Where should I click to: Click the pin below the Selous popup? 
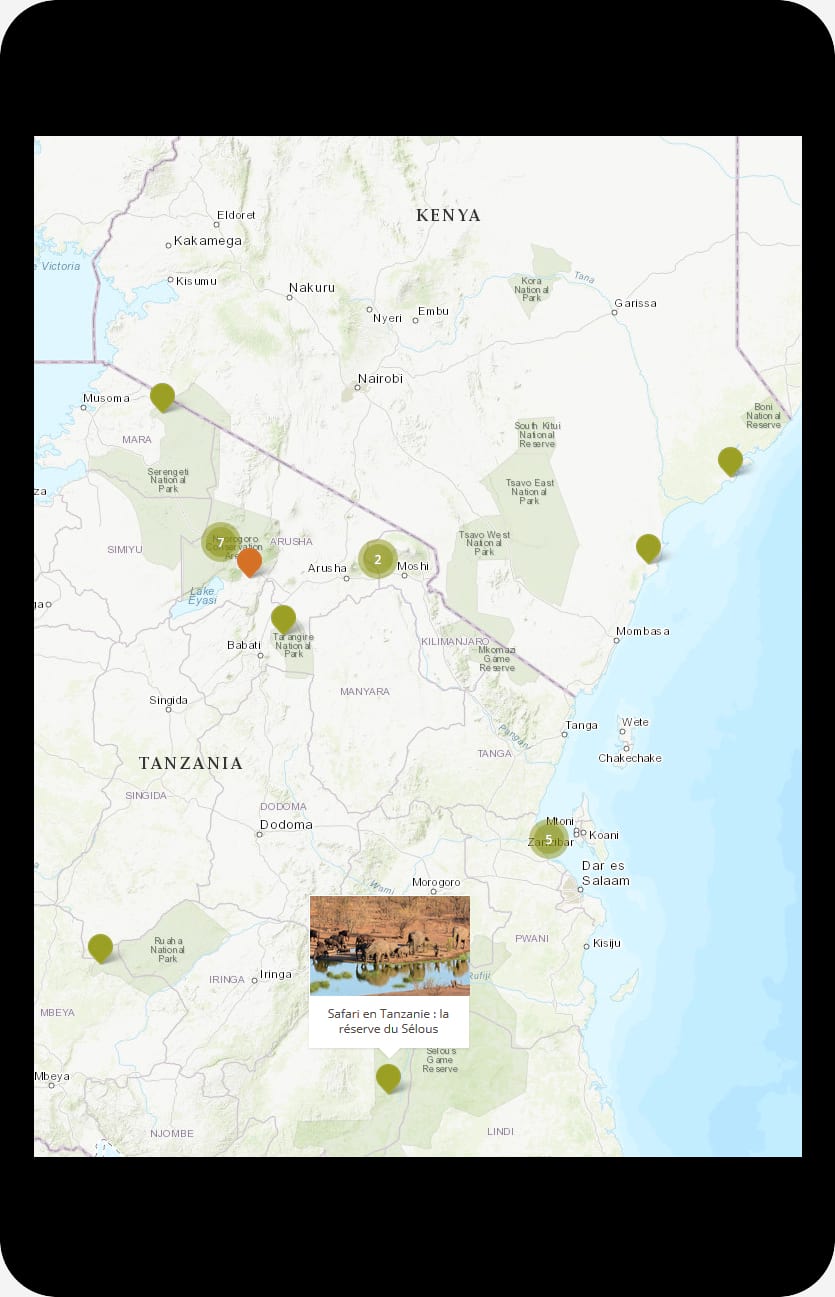(x=388, y=1077)
